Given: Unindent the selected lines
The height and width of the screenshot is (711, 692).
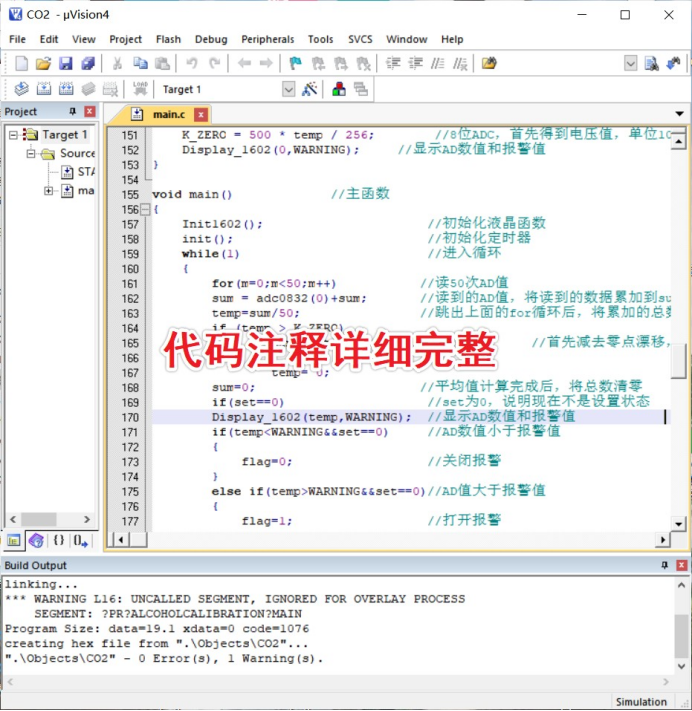Looking at the screenshot, I should (415, 63).
